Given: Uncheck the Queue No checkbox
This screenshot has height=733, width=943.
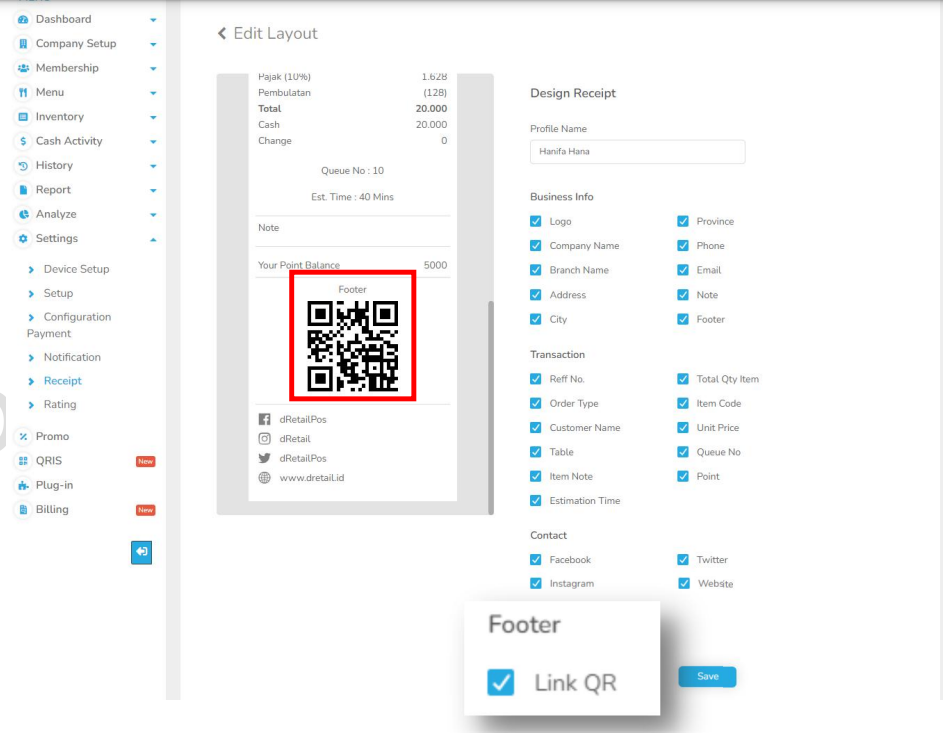Looking at the screenshot, I should point(683,452).
